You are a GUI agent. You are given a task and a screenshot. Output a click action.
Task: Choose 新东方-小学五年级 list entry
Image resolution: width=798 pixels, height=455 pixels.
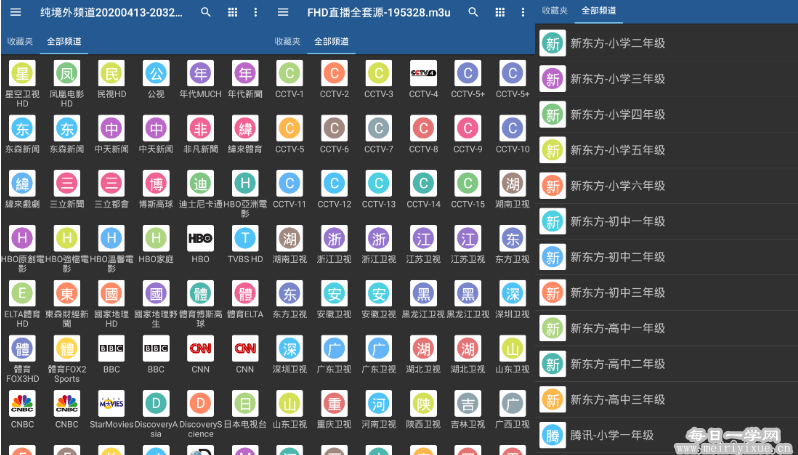[x=666, y=150]
